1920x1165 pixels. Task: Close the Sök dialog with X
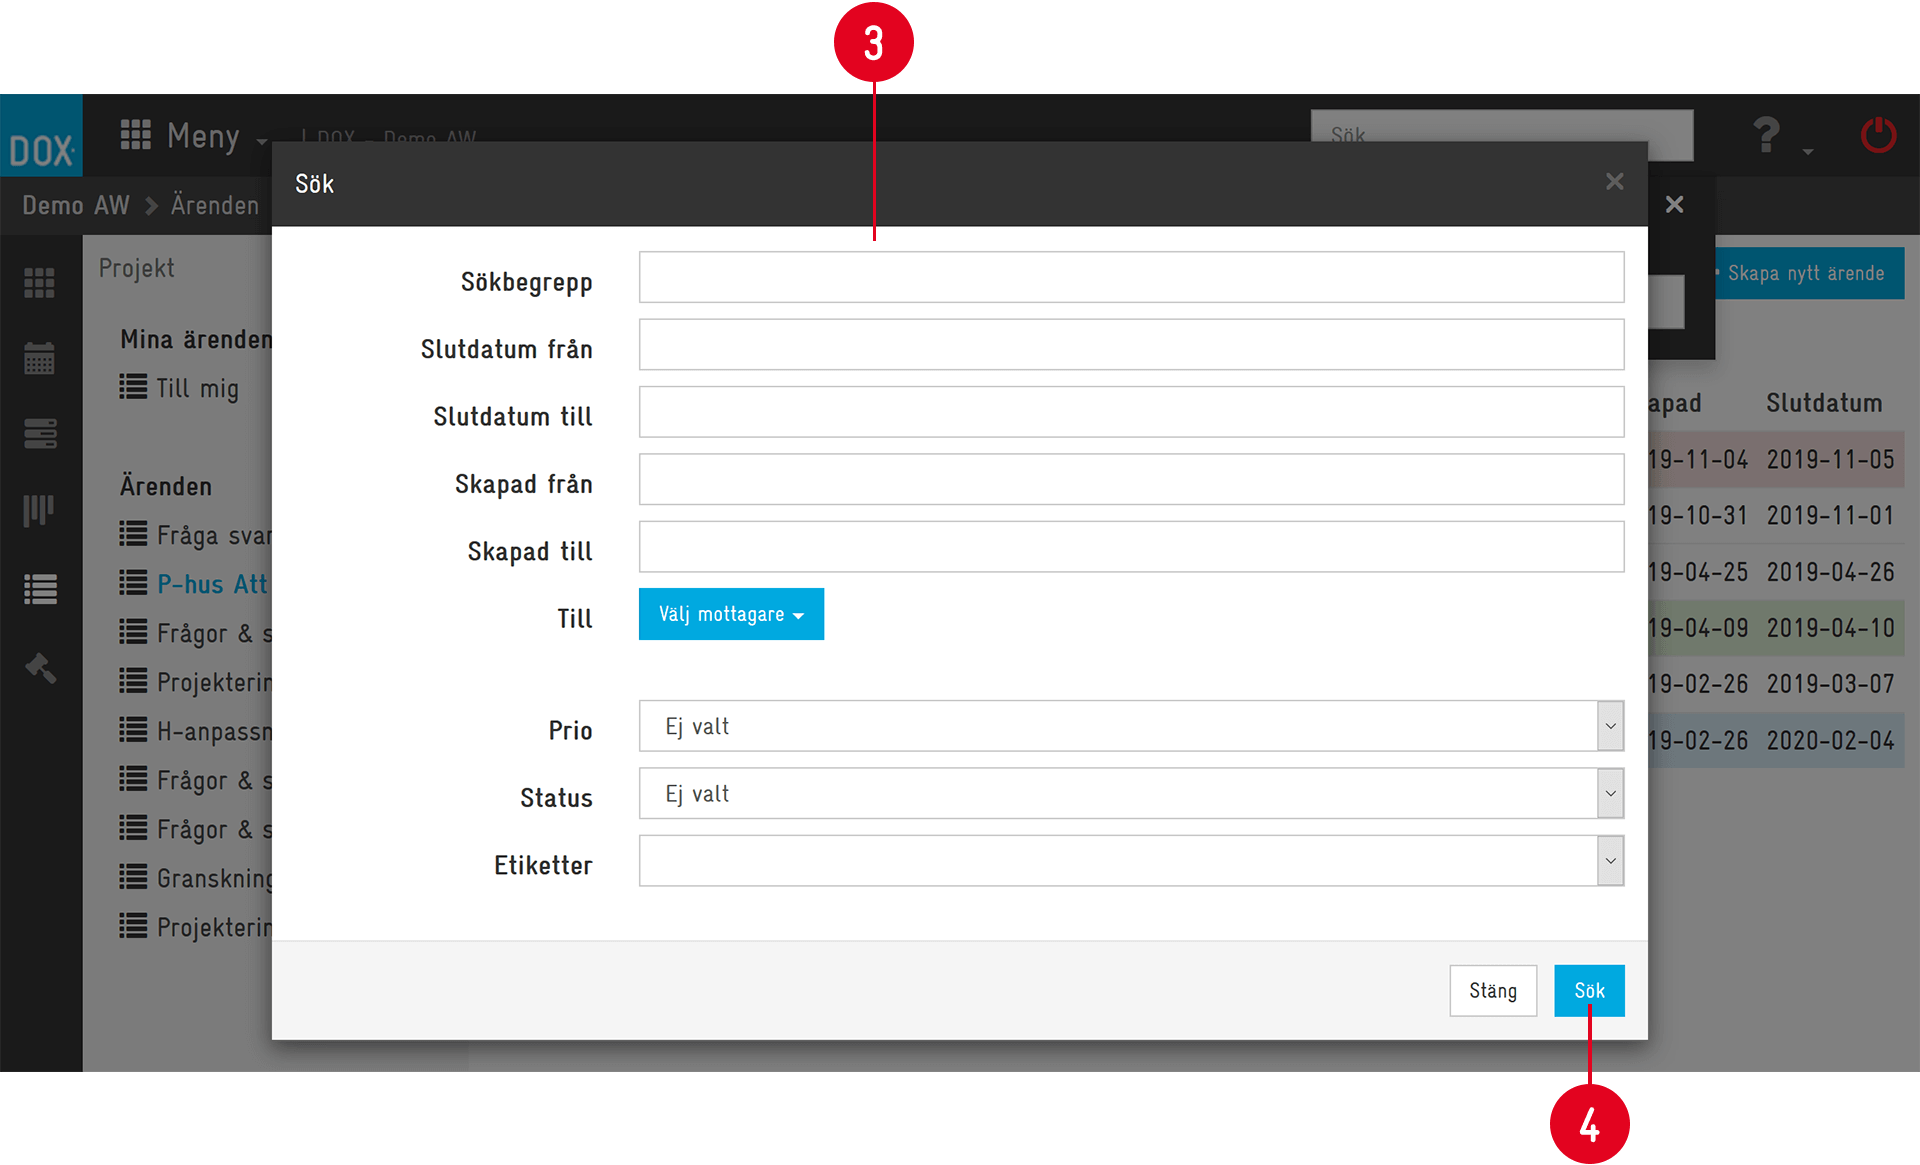(1614, 182)
